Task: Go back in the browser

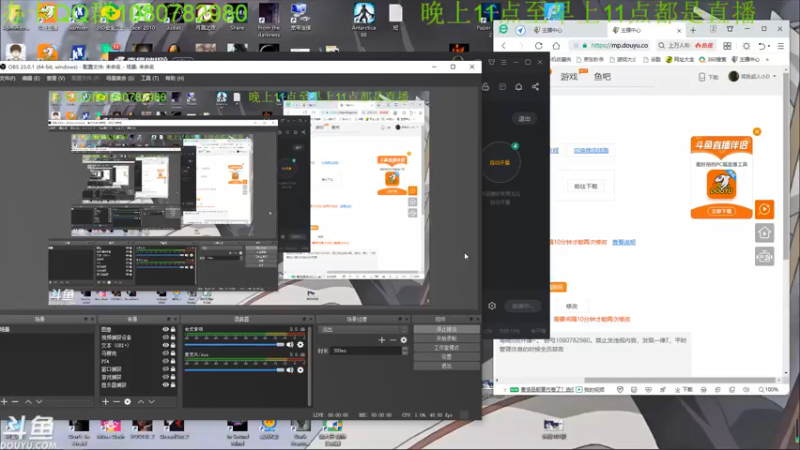Action: point(504,46)
